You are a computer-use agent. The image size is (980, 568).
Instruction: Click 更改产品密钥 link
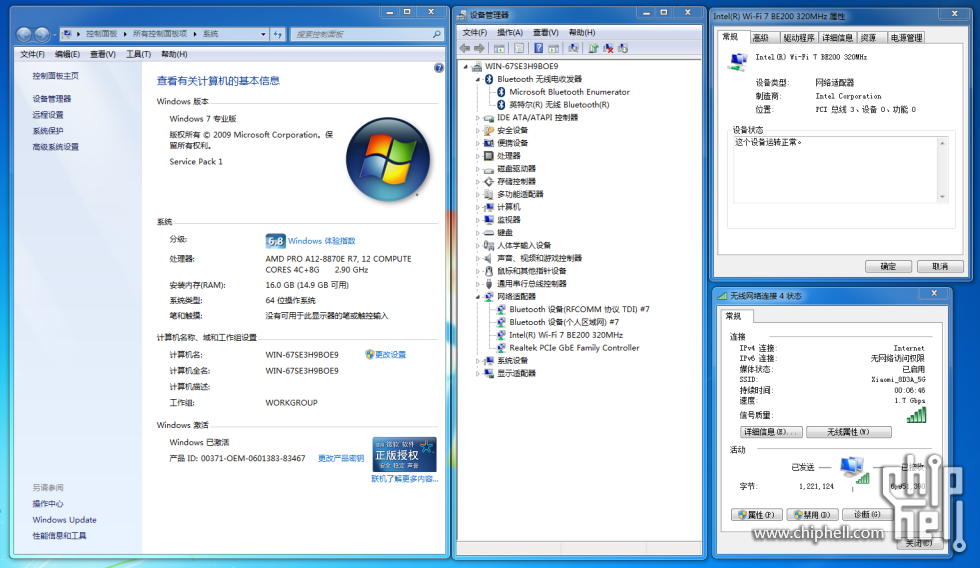tap(341, 458)
